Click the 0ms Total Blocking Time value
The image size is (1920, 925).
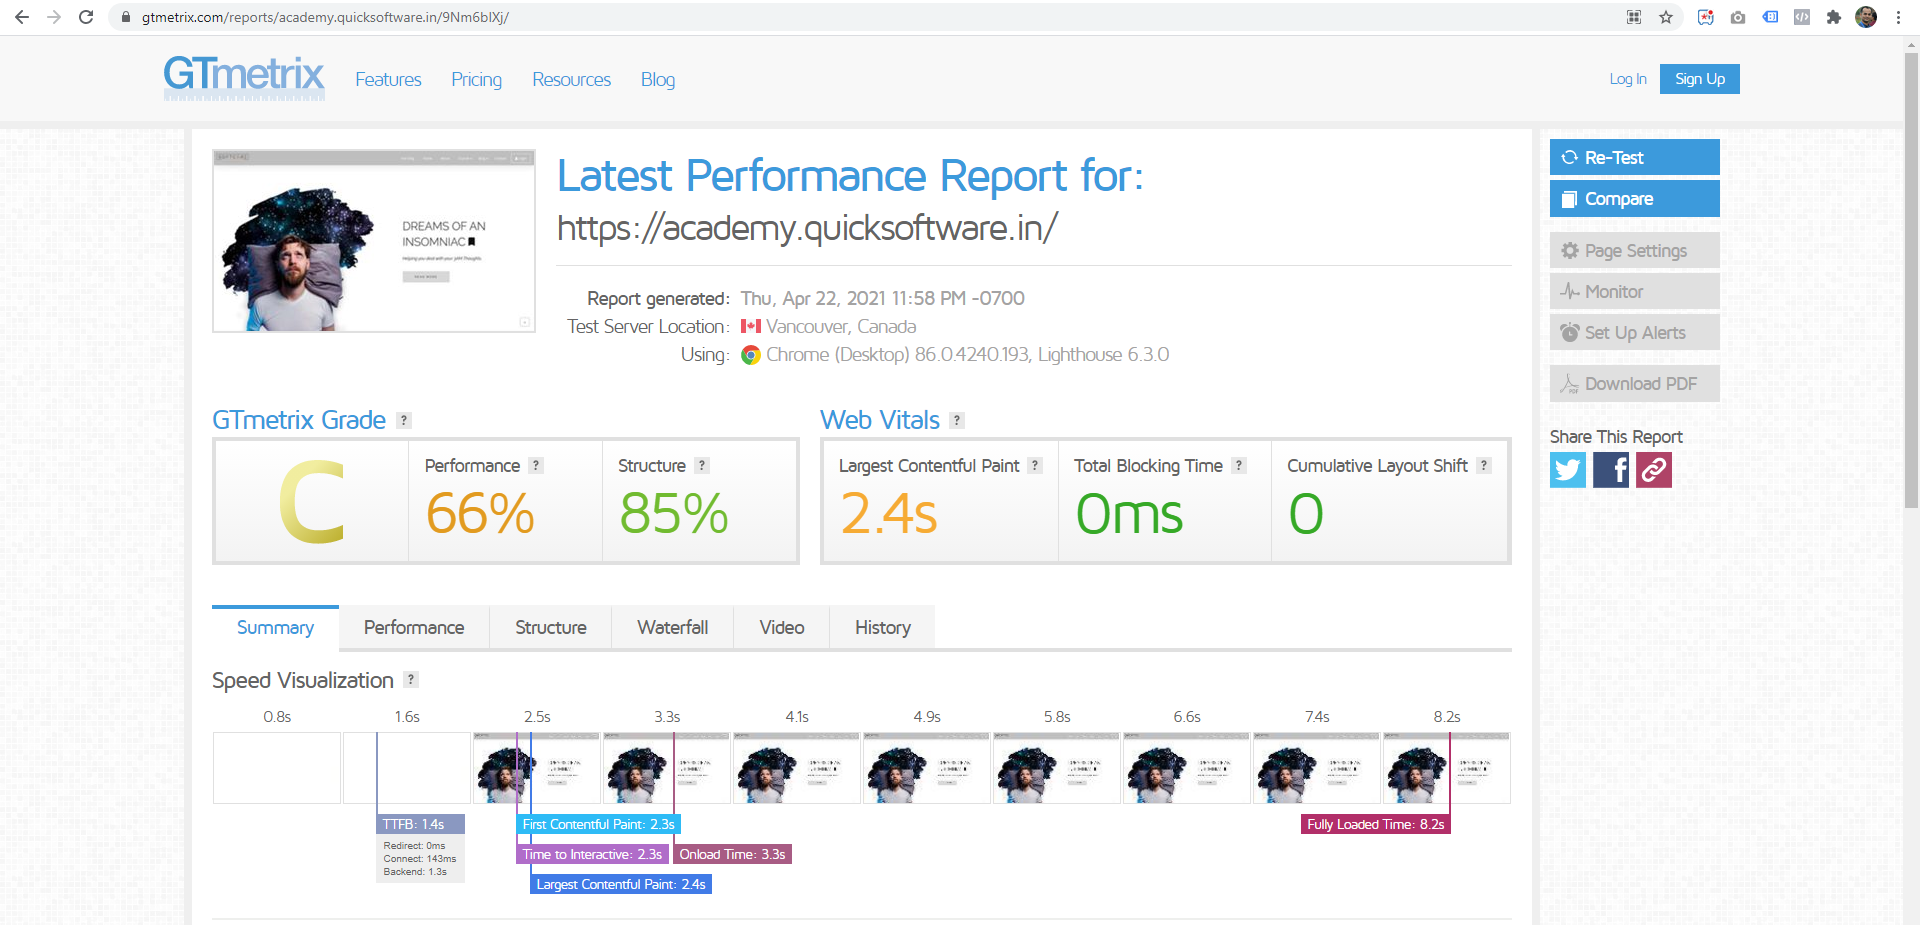pyautogui.click(x=1129, y=514)
